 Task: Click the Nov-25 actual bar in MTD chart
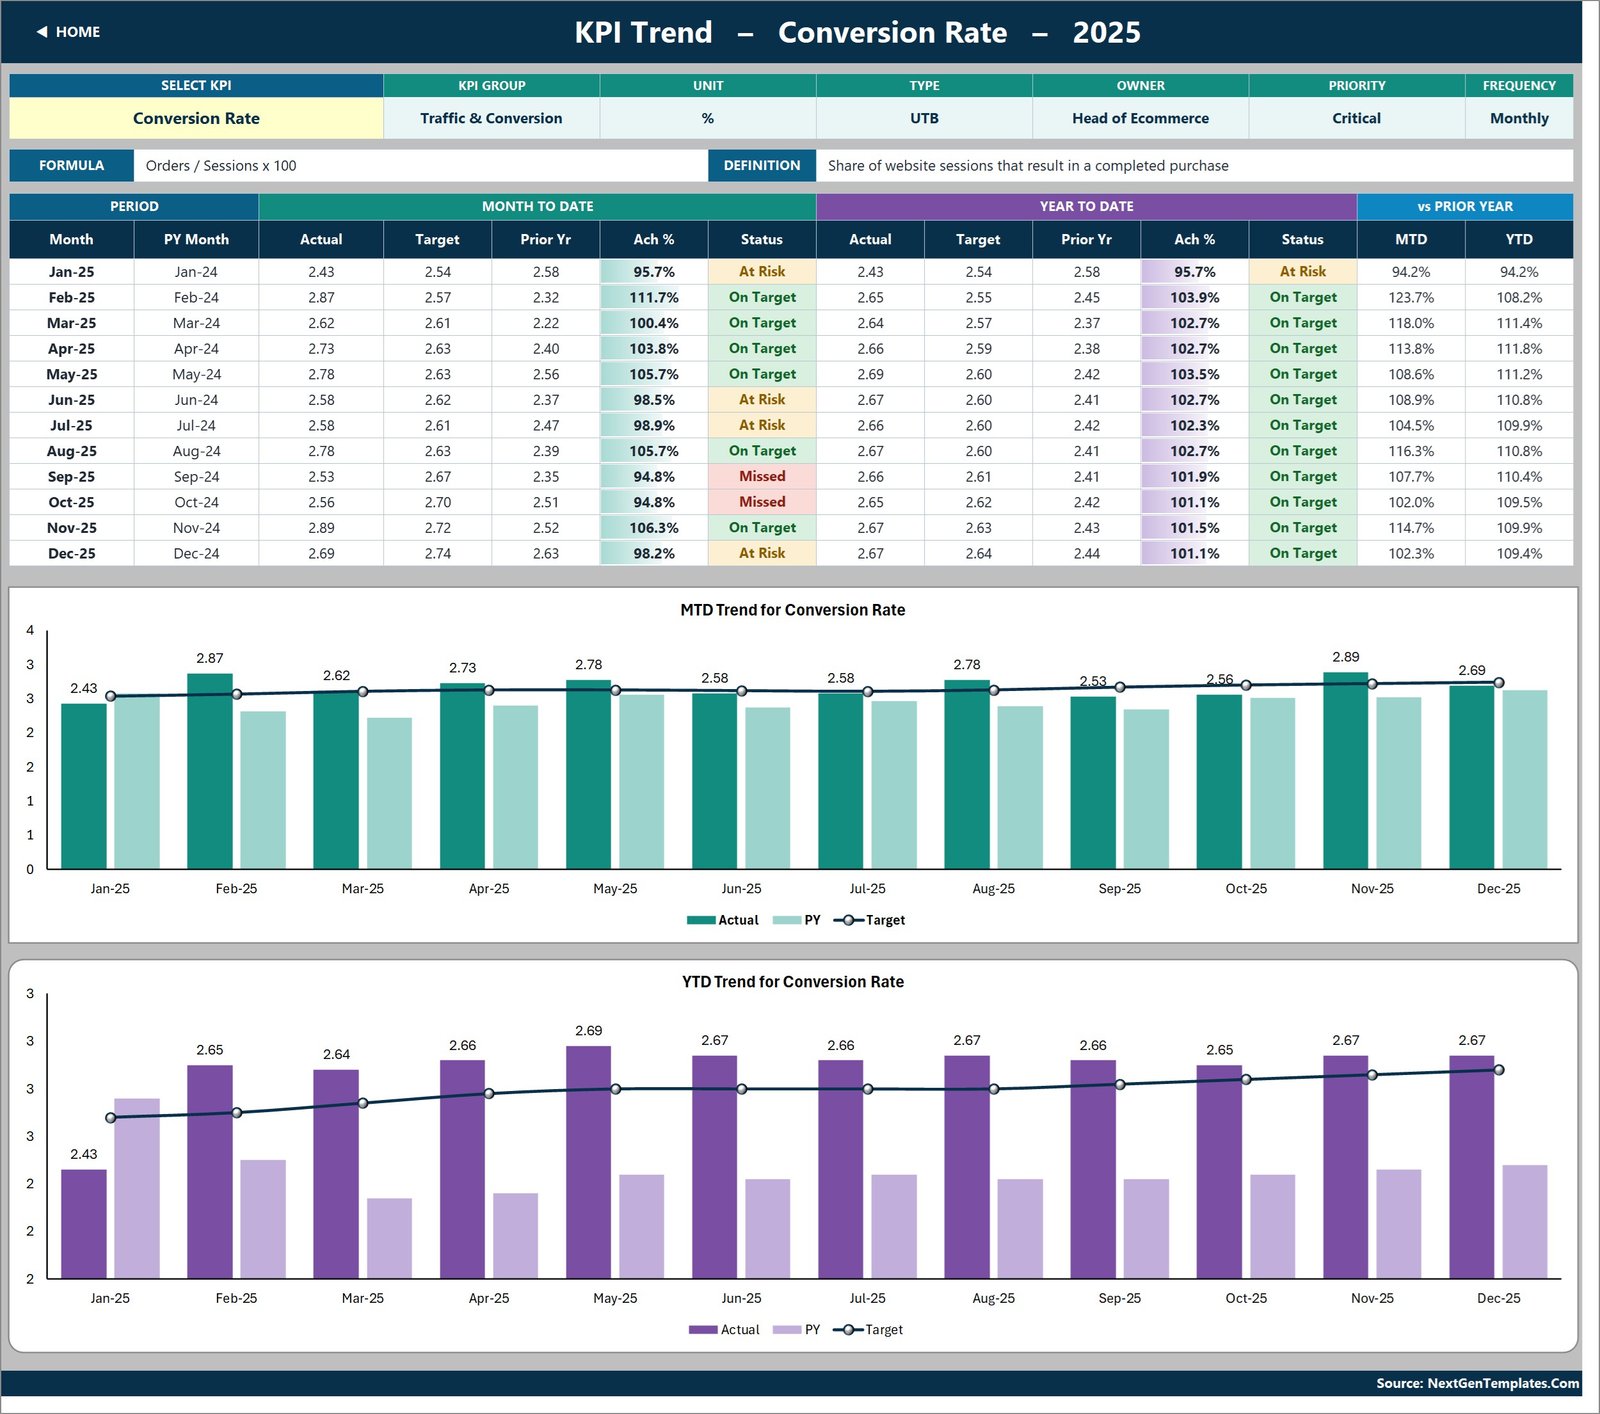[1346, 770]
